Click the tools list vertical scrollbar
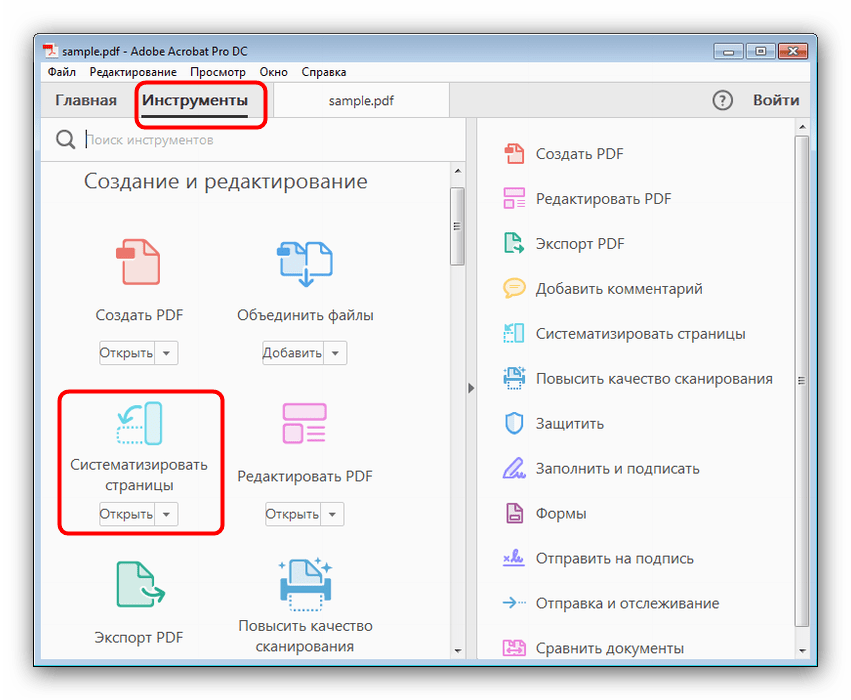Image resolution: width=851 pixels, height=700 pixels. 457,228
